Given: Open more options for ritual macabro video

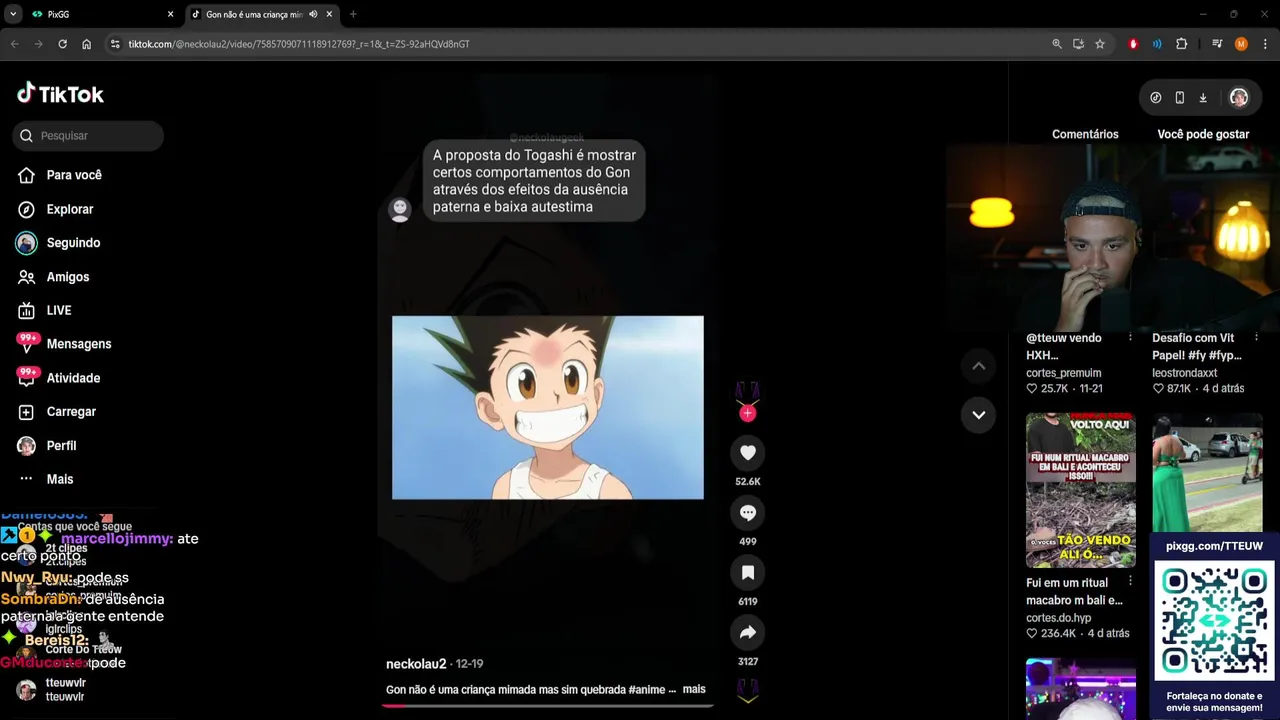Looking at the screenshot, I should tap(1130, 582).
